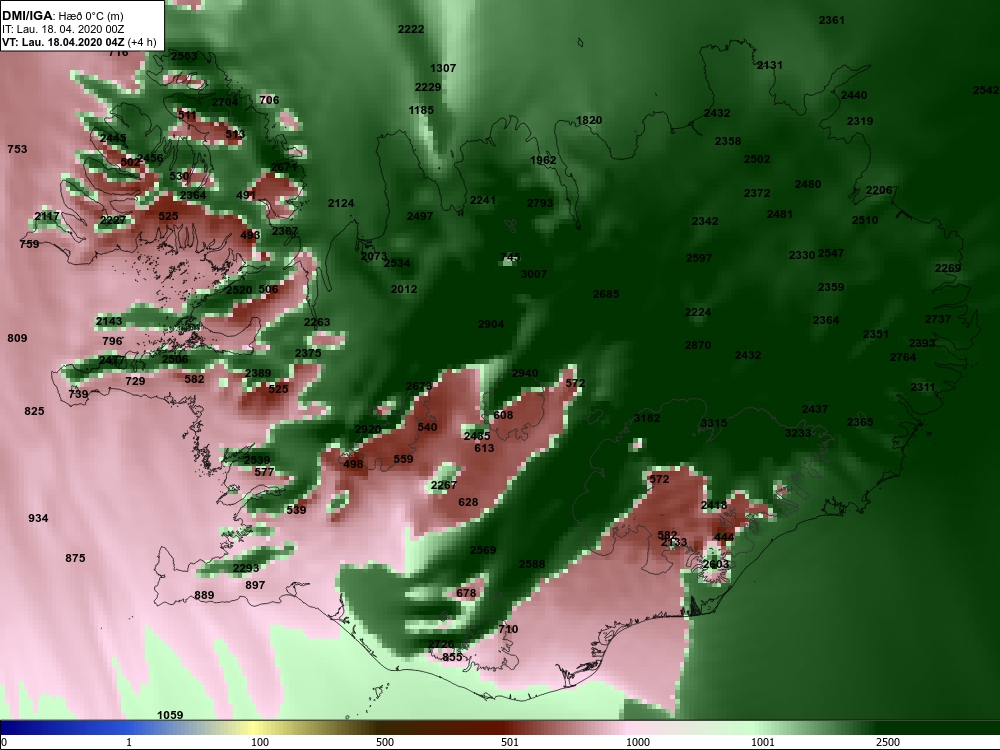
Task: Click the value 2940 on the map
Action: point(525,373)
